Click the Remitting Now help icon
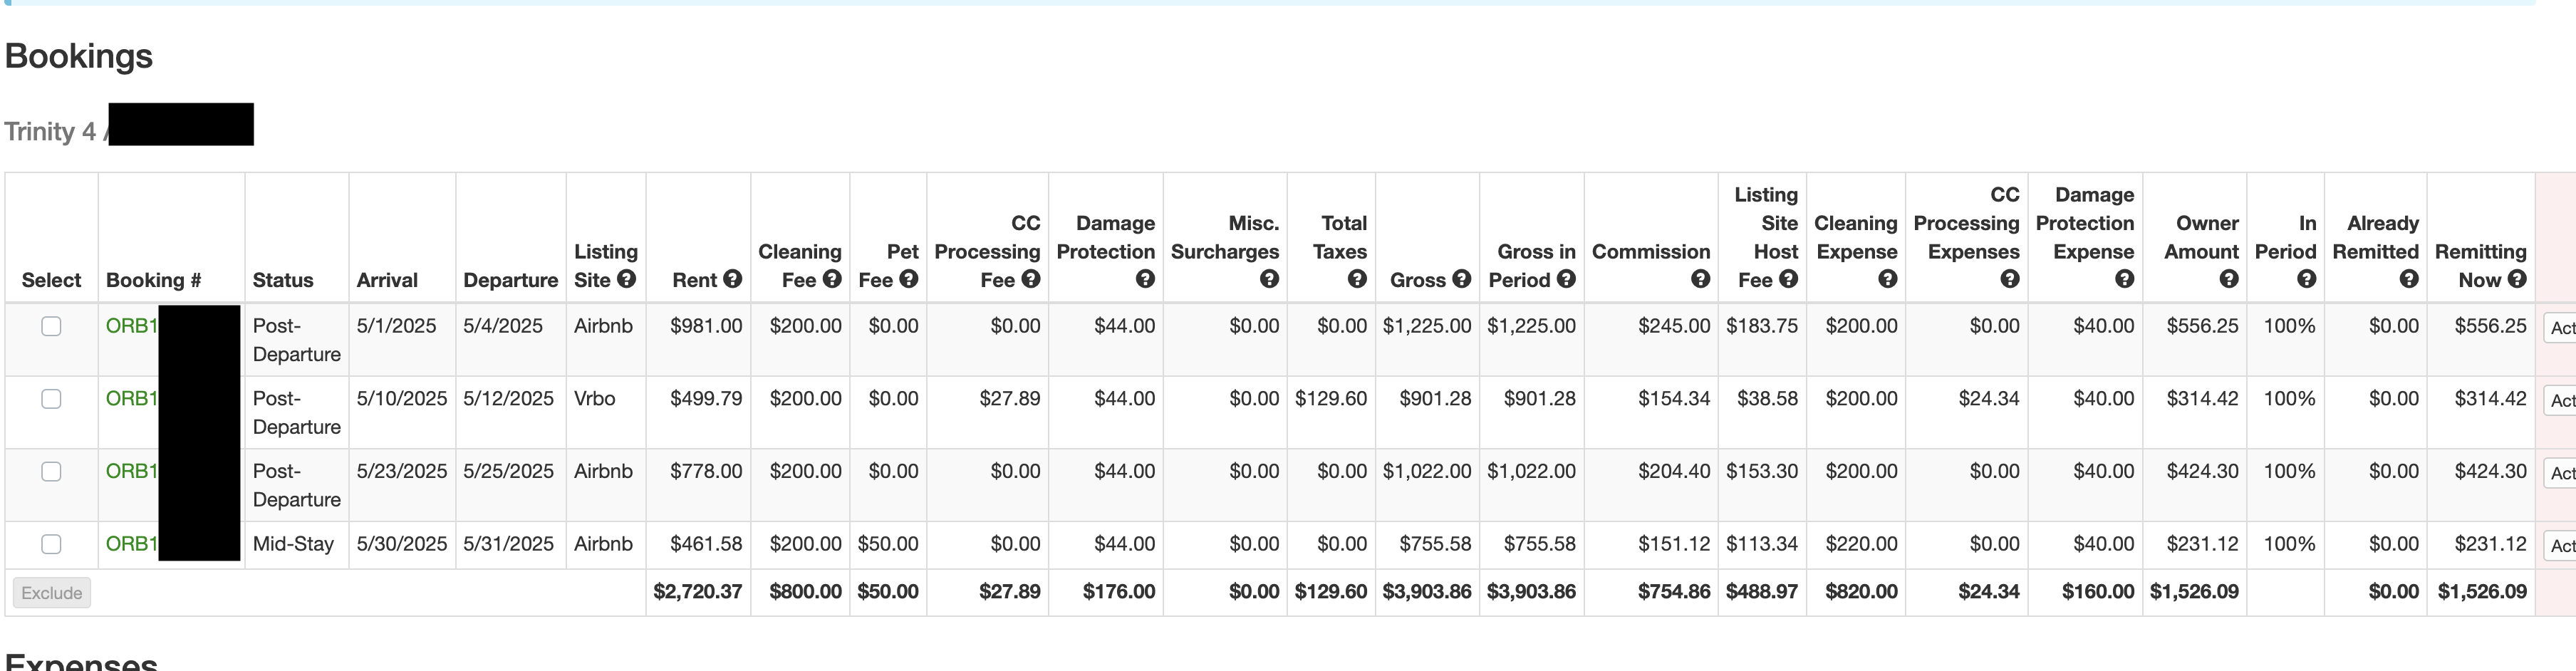2576x671 pixels. [x=2517, y=280]
